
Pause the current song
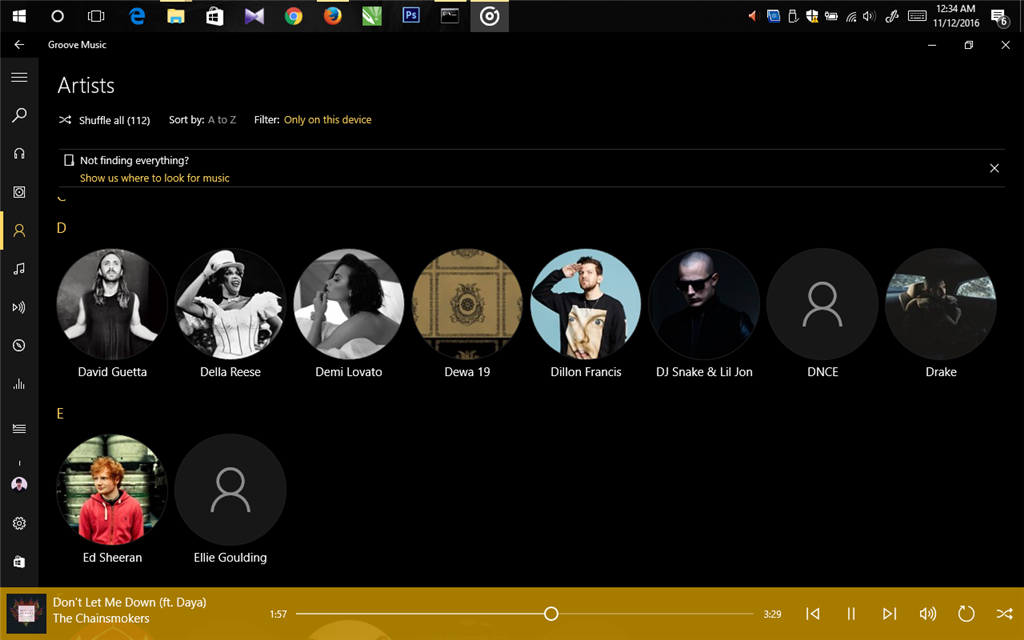pos(851,613)
